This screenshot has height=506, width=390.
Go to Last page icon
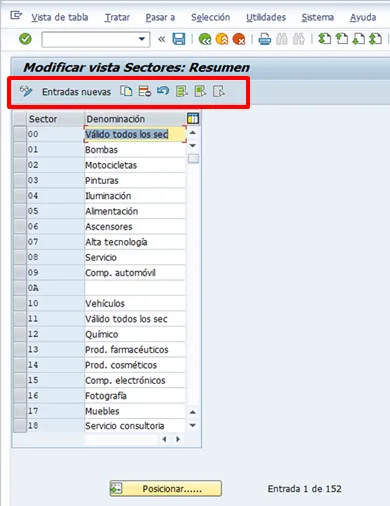375,39
